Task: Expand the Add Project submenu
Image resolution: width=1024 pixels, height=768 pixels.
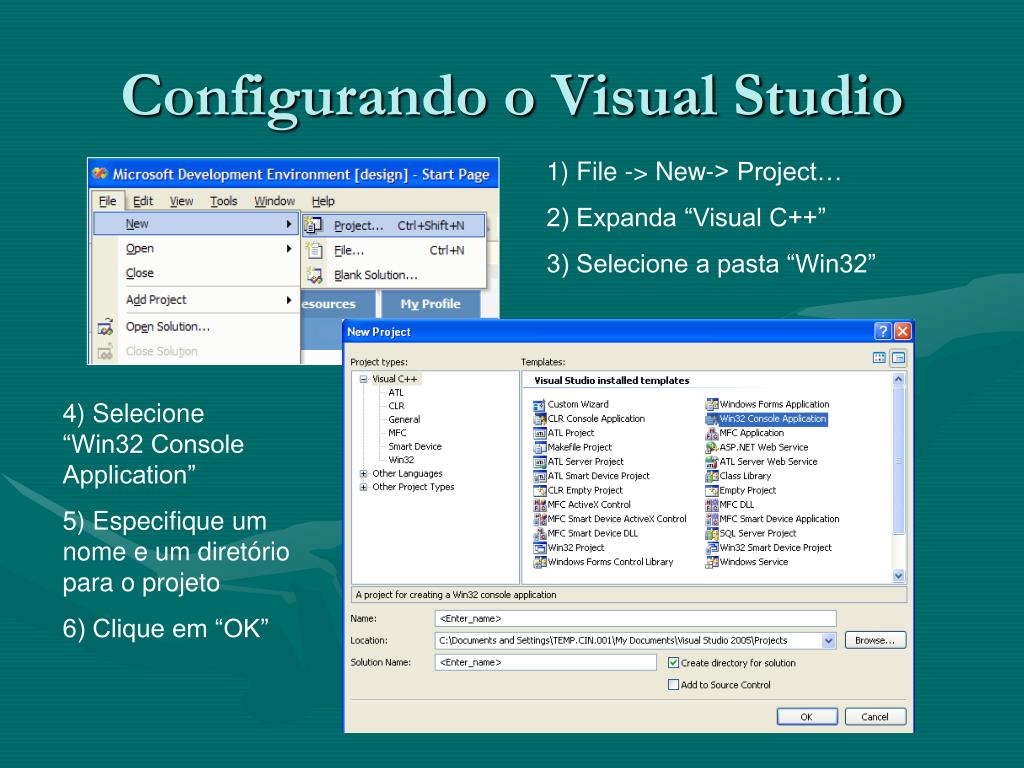Action: [197, 300]
